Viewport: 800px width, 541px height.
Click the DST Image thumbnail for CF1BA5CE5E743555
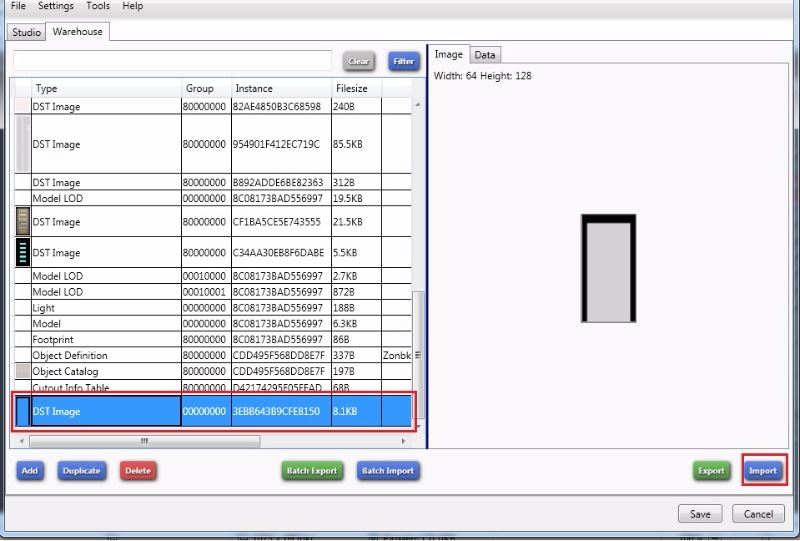[x=22, y=221]
